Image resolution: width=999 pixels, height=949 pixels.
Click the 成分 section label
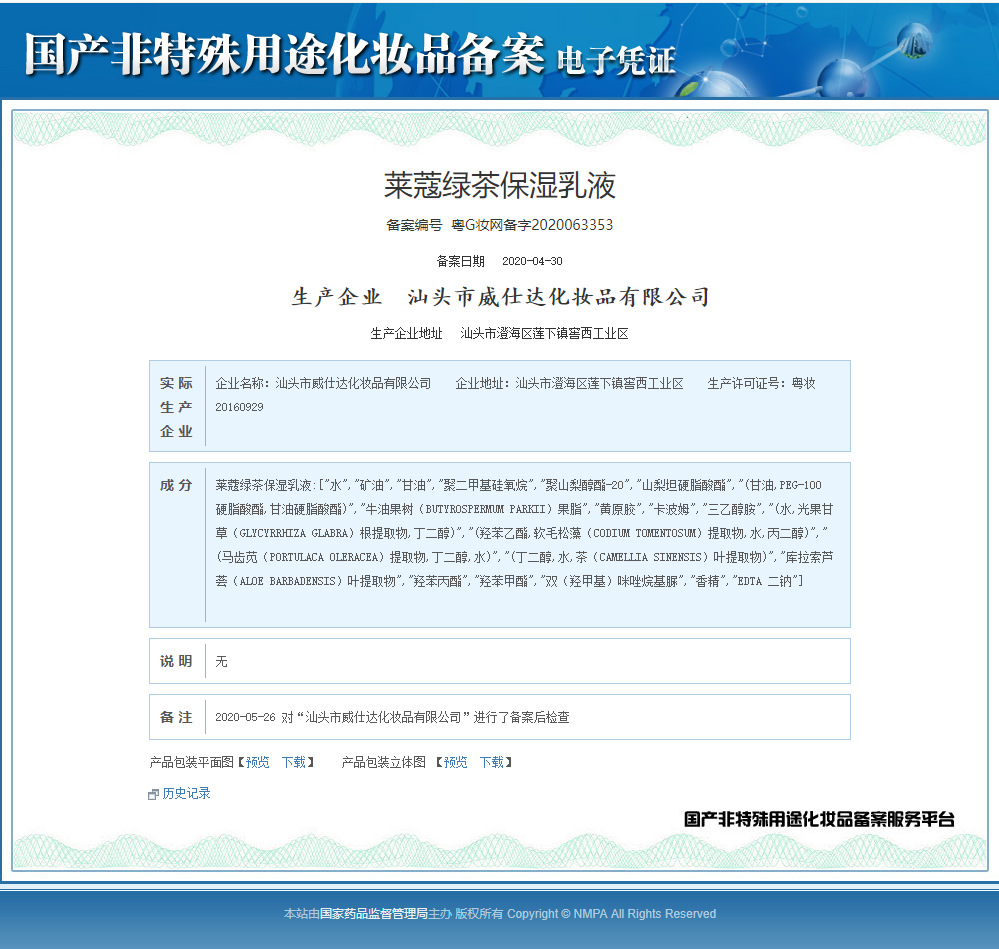(x=176, y=485)
